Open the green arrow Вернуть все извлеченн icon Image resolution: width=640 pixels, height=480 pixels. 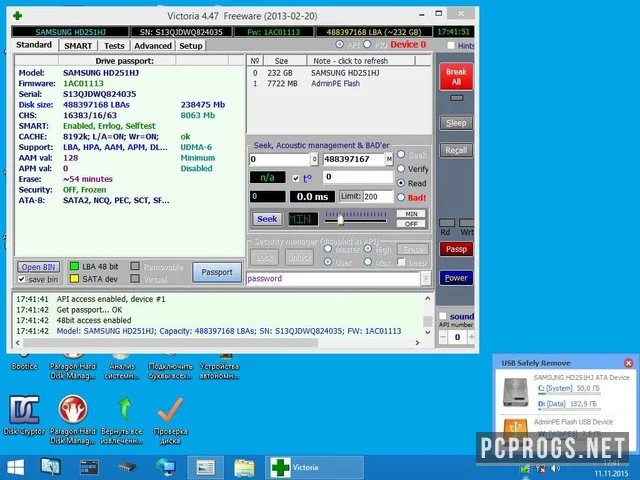pos(122,420)
